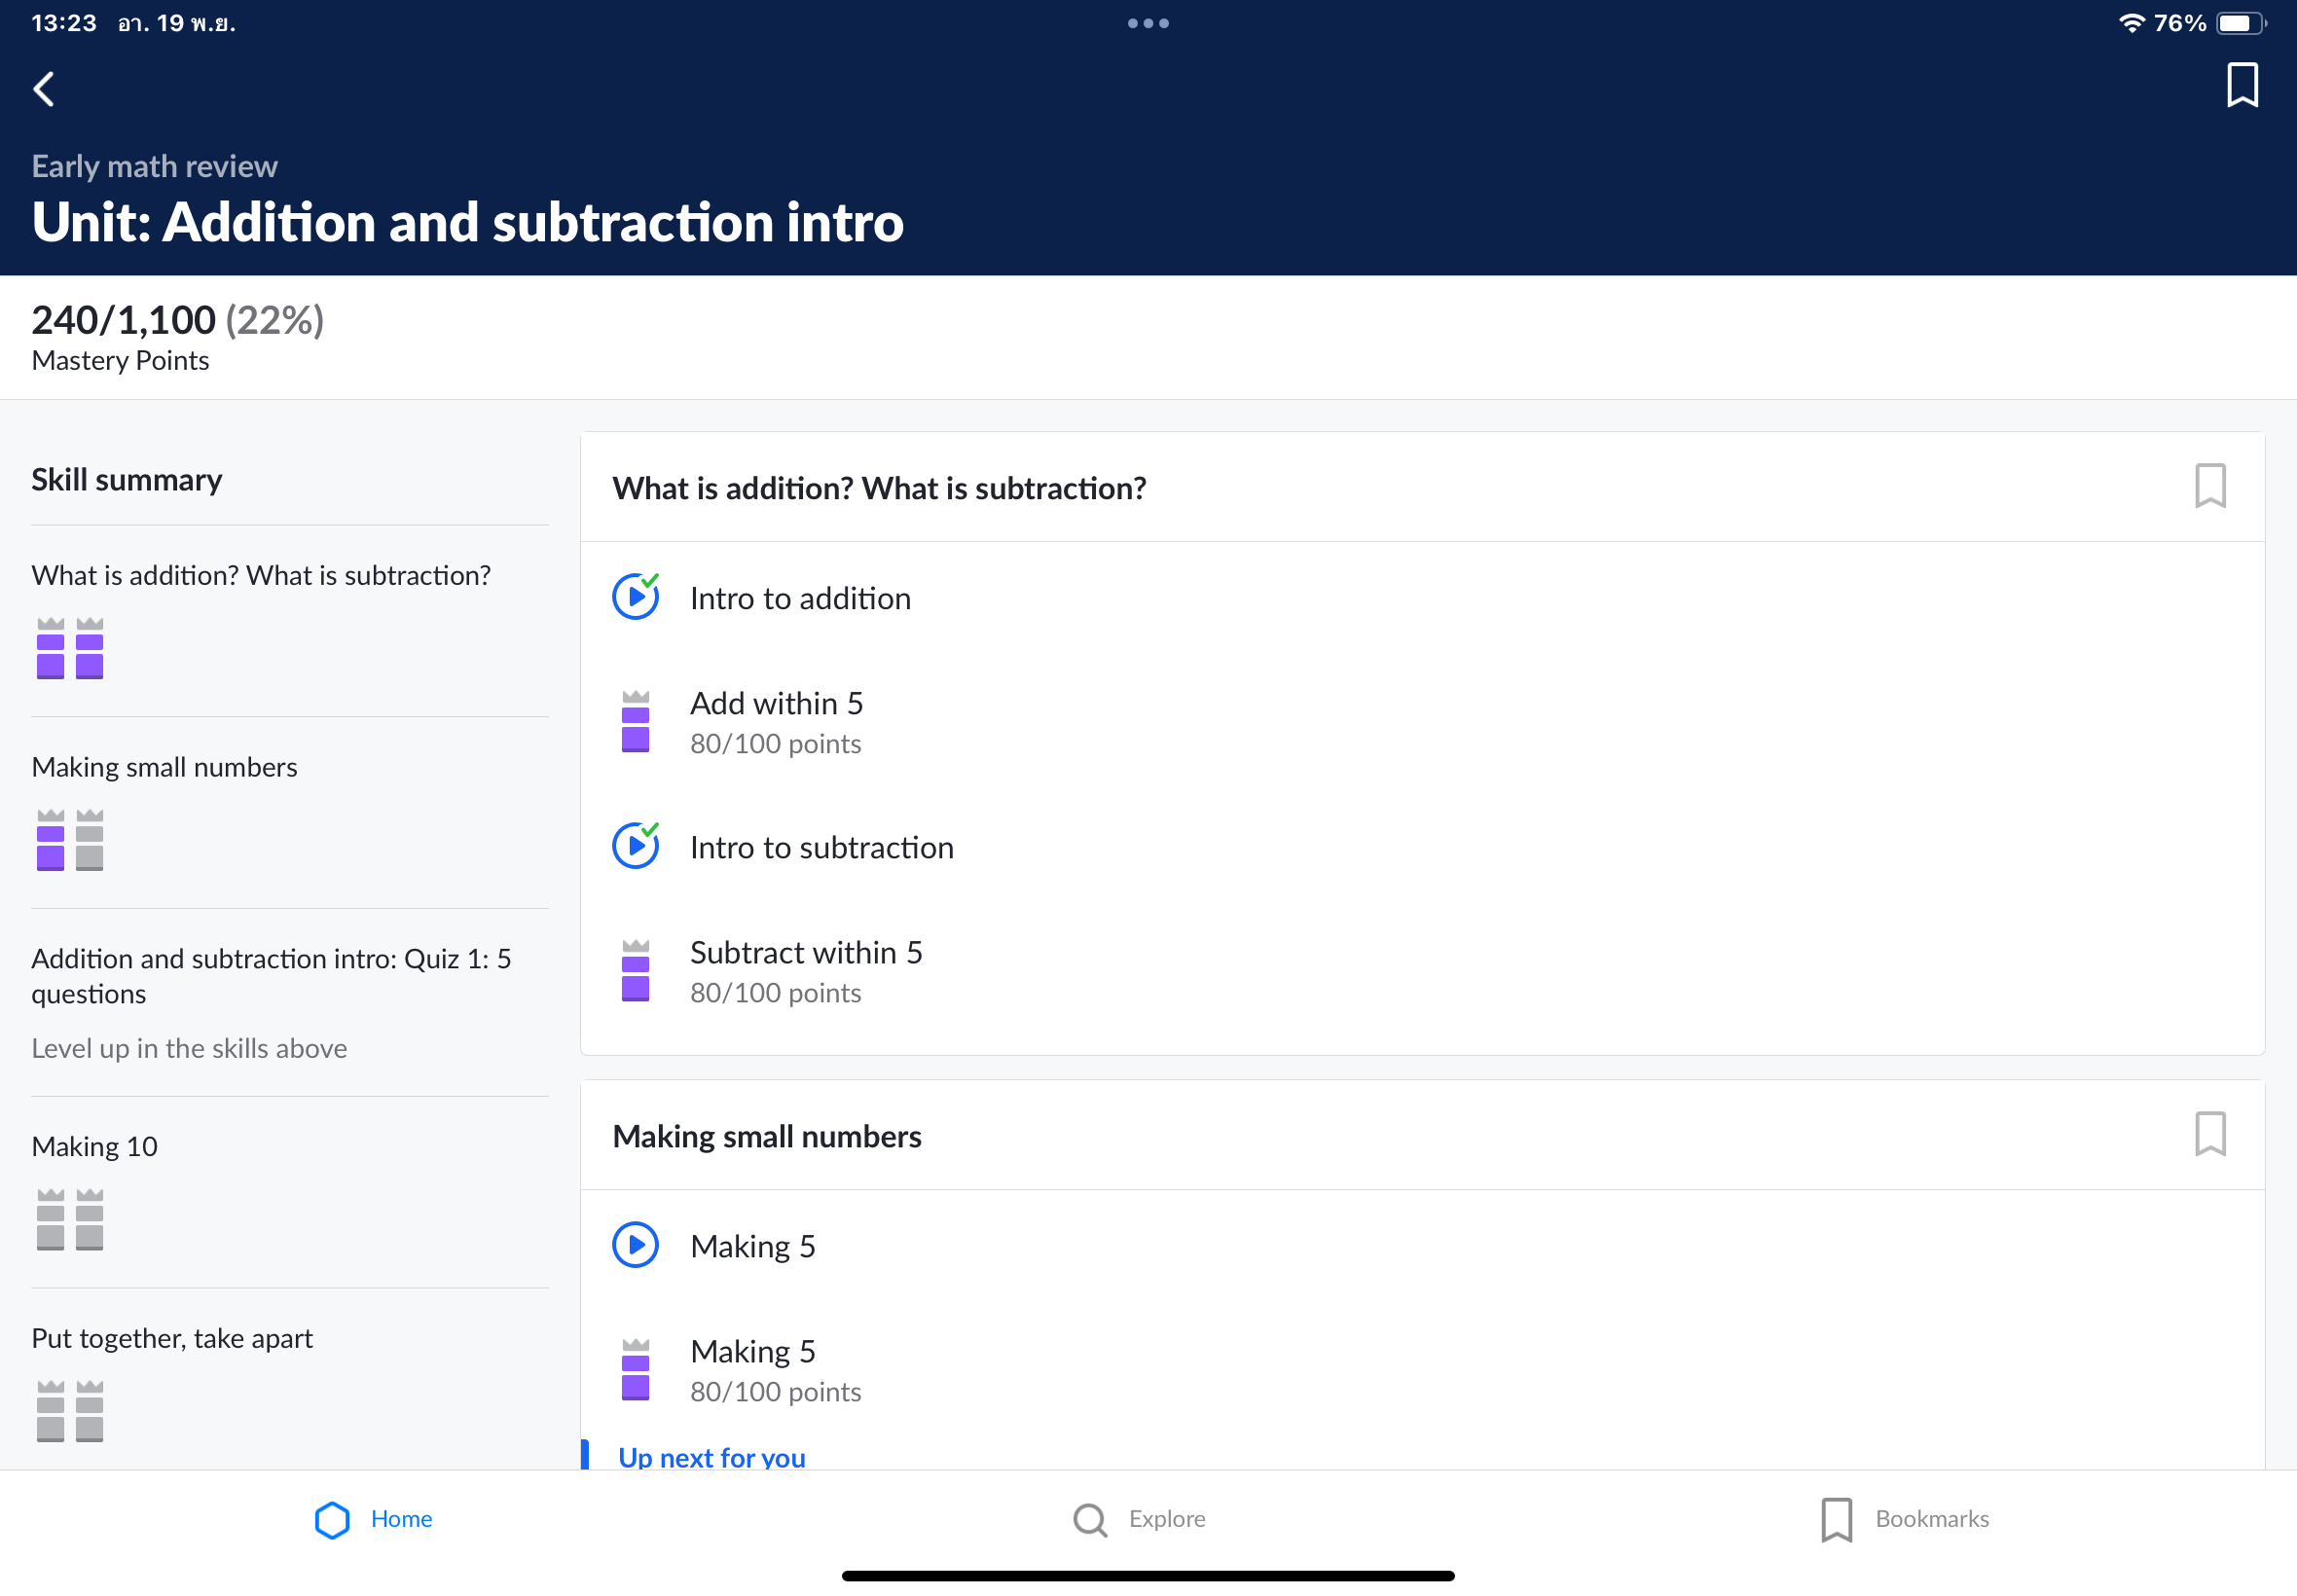The height and width of the screenshot is (1596, 2297).
Task: Play the Intro to addition video icon
Action: point(636,597)
